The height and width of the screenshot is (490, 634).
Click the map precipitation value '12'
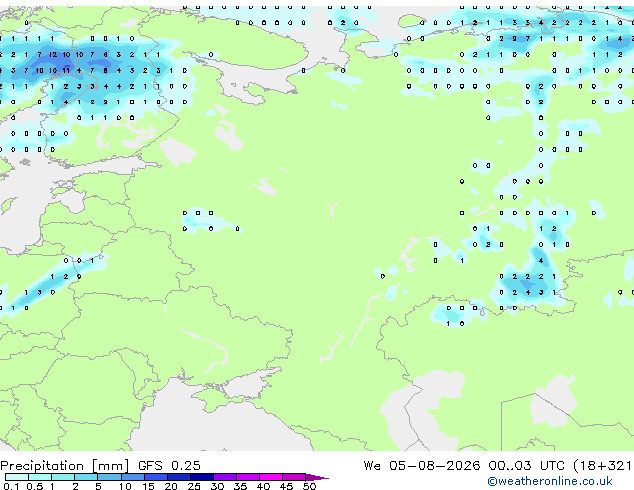point(53,55)
